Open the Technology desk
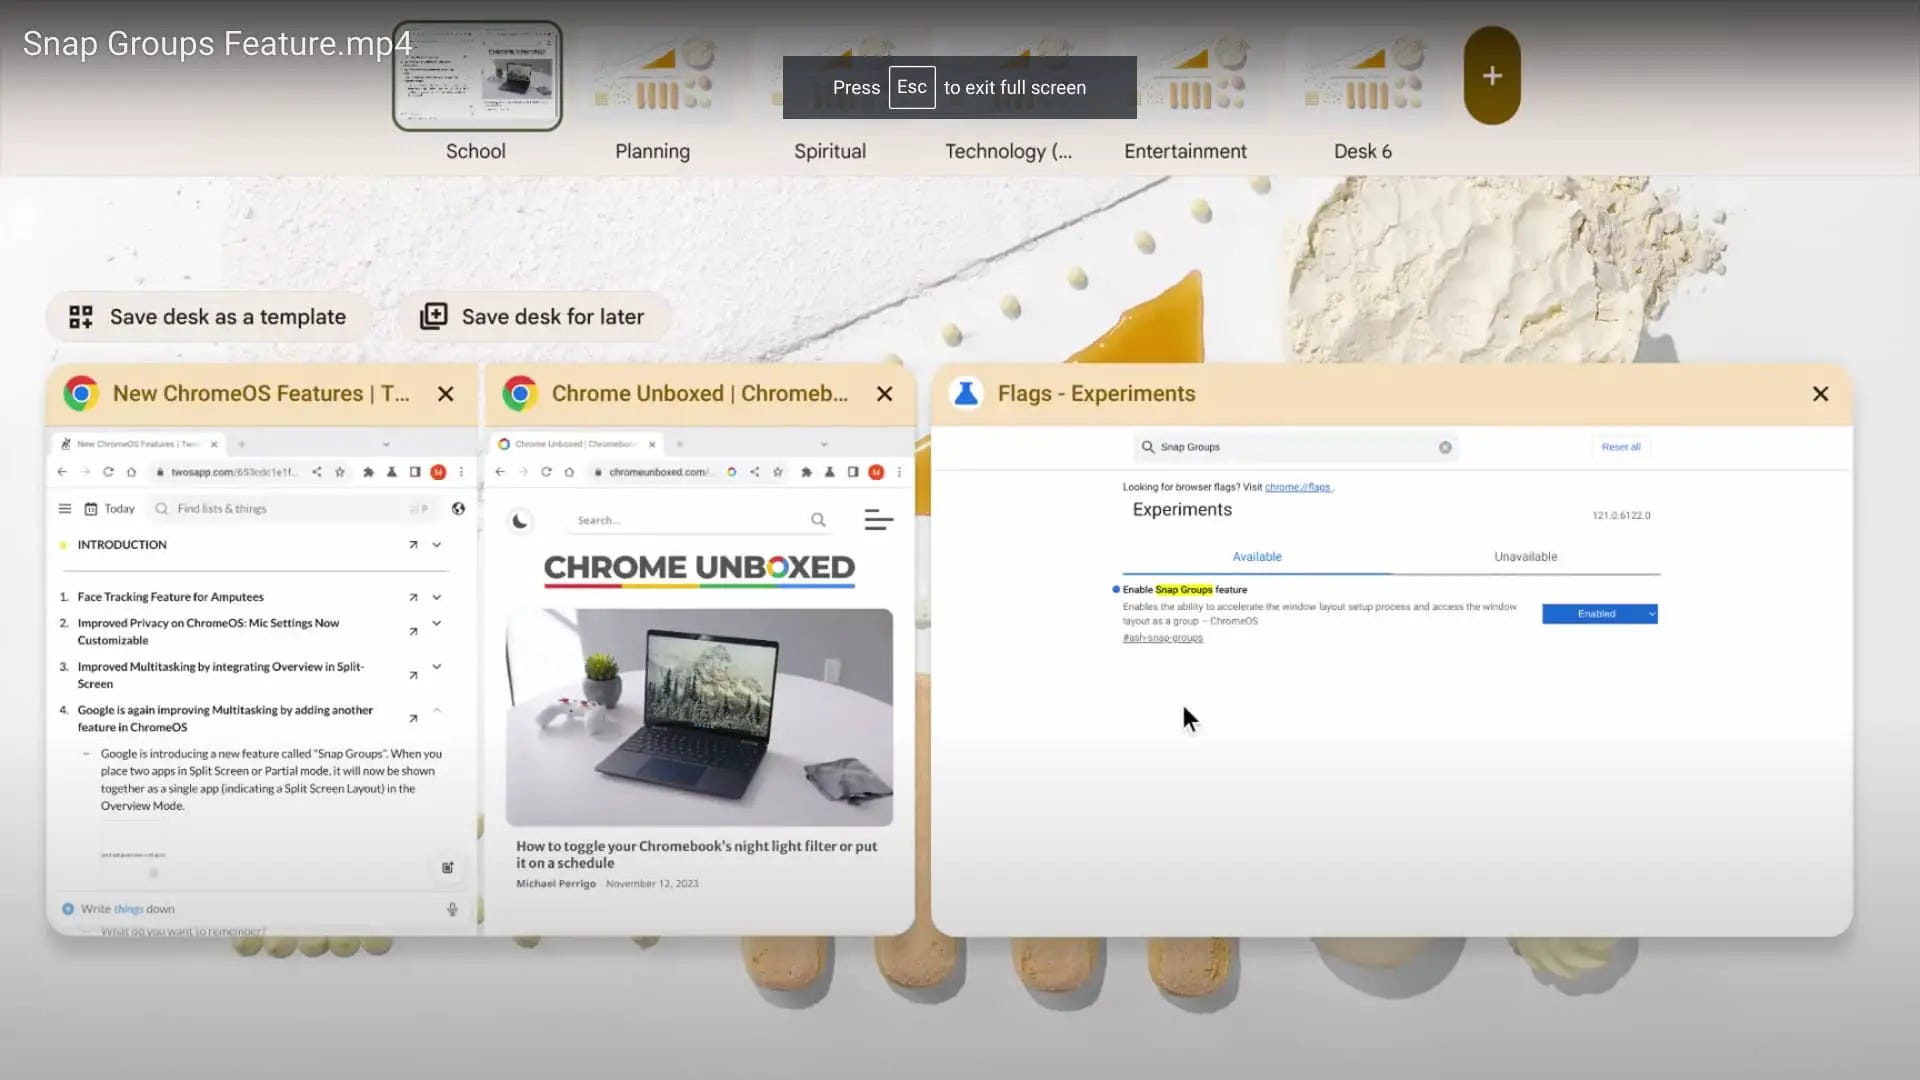The height and width of the screenshot is (1080, 1920). [1007, 151]
